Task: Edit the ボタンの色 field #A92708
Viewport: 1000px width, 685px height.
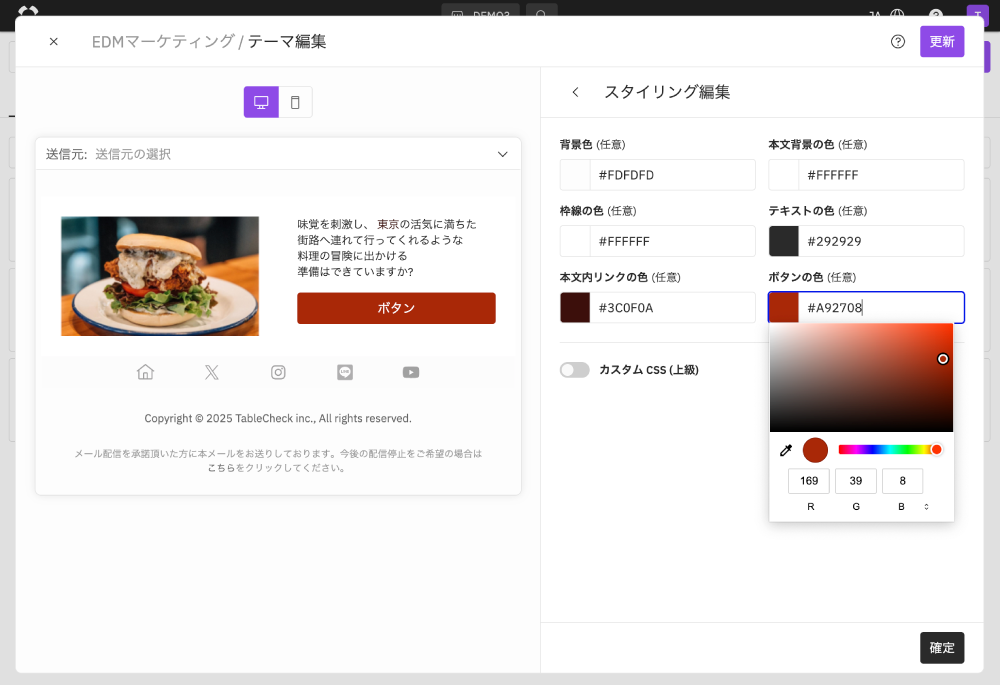Action: coord(881,307)
